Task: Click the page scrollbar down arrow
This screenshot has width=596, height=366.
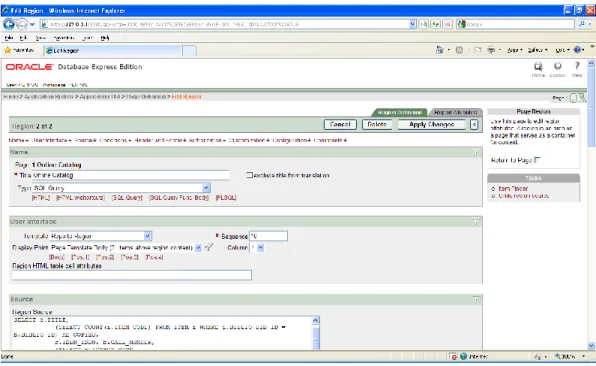Action: 591,345
